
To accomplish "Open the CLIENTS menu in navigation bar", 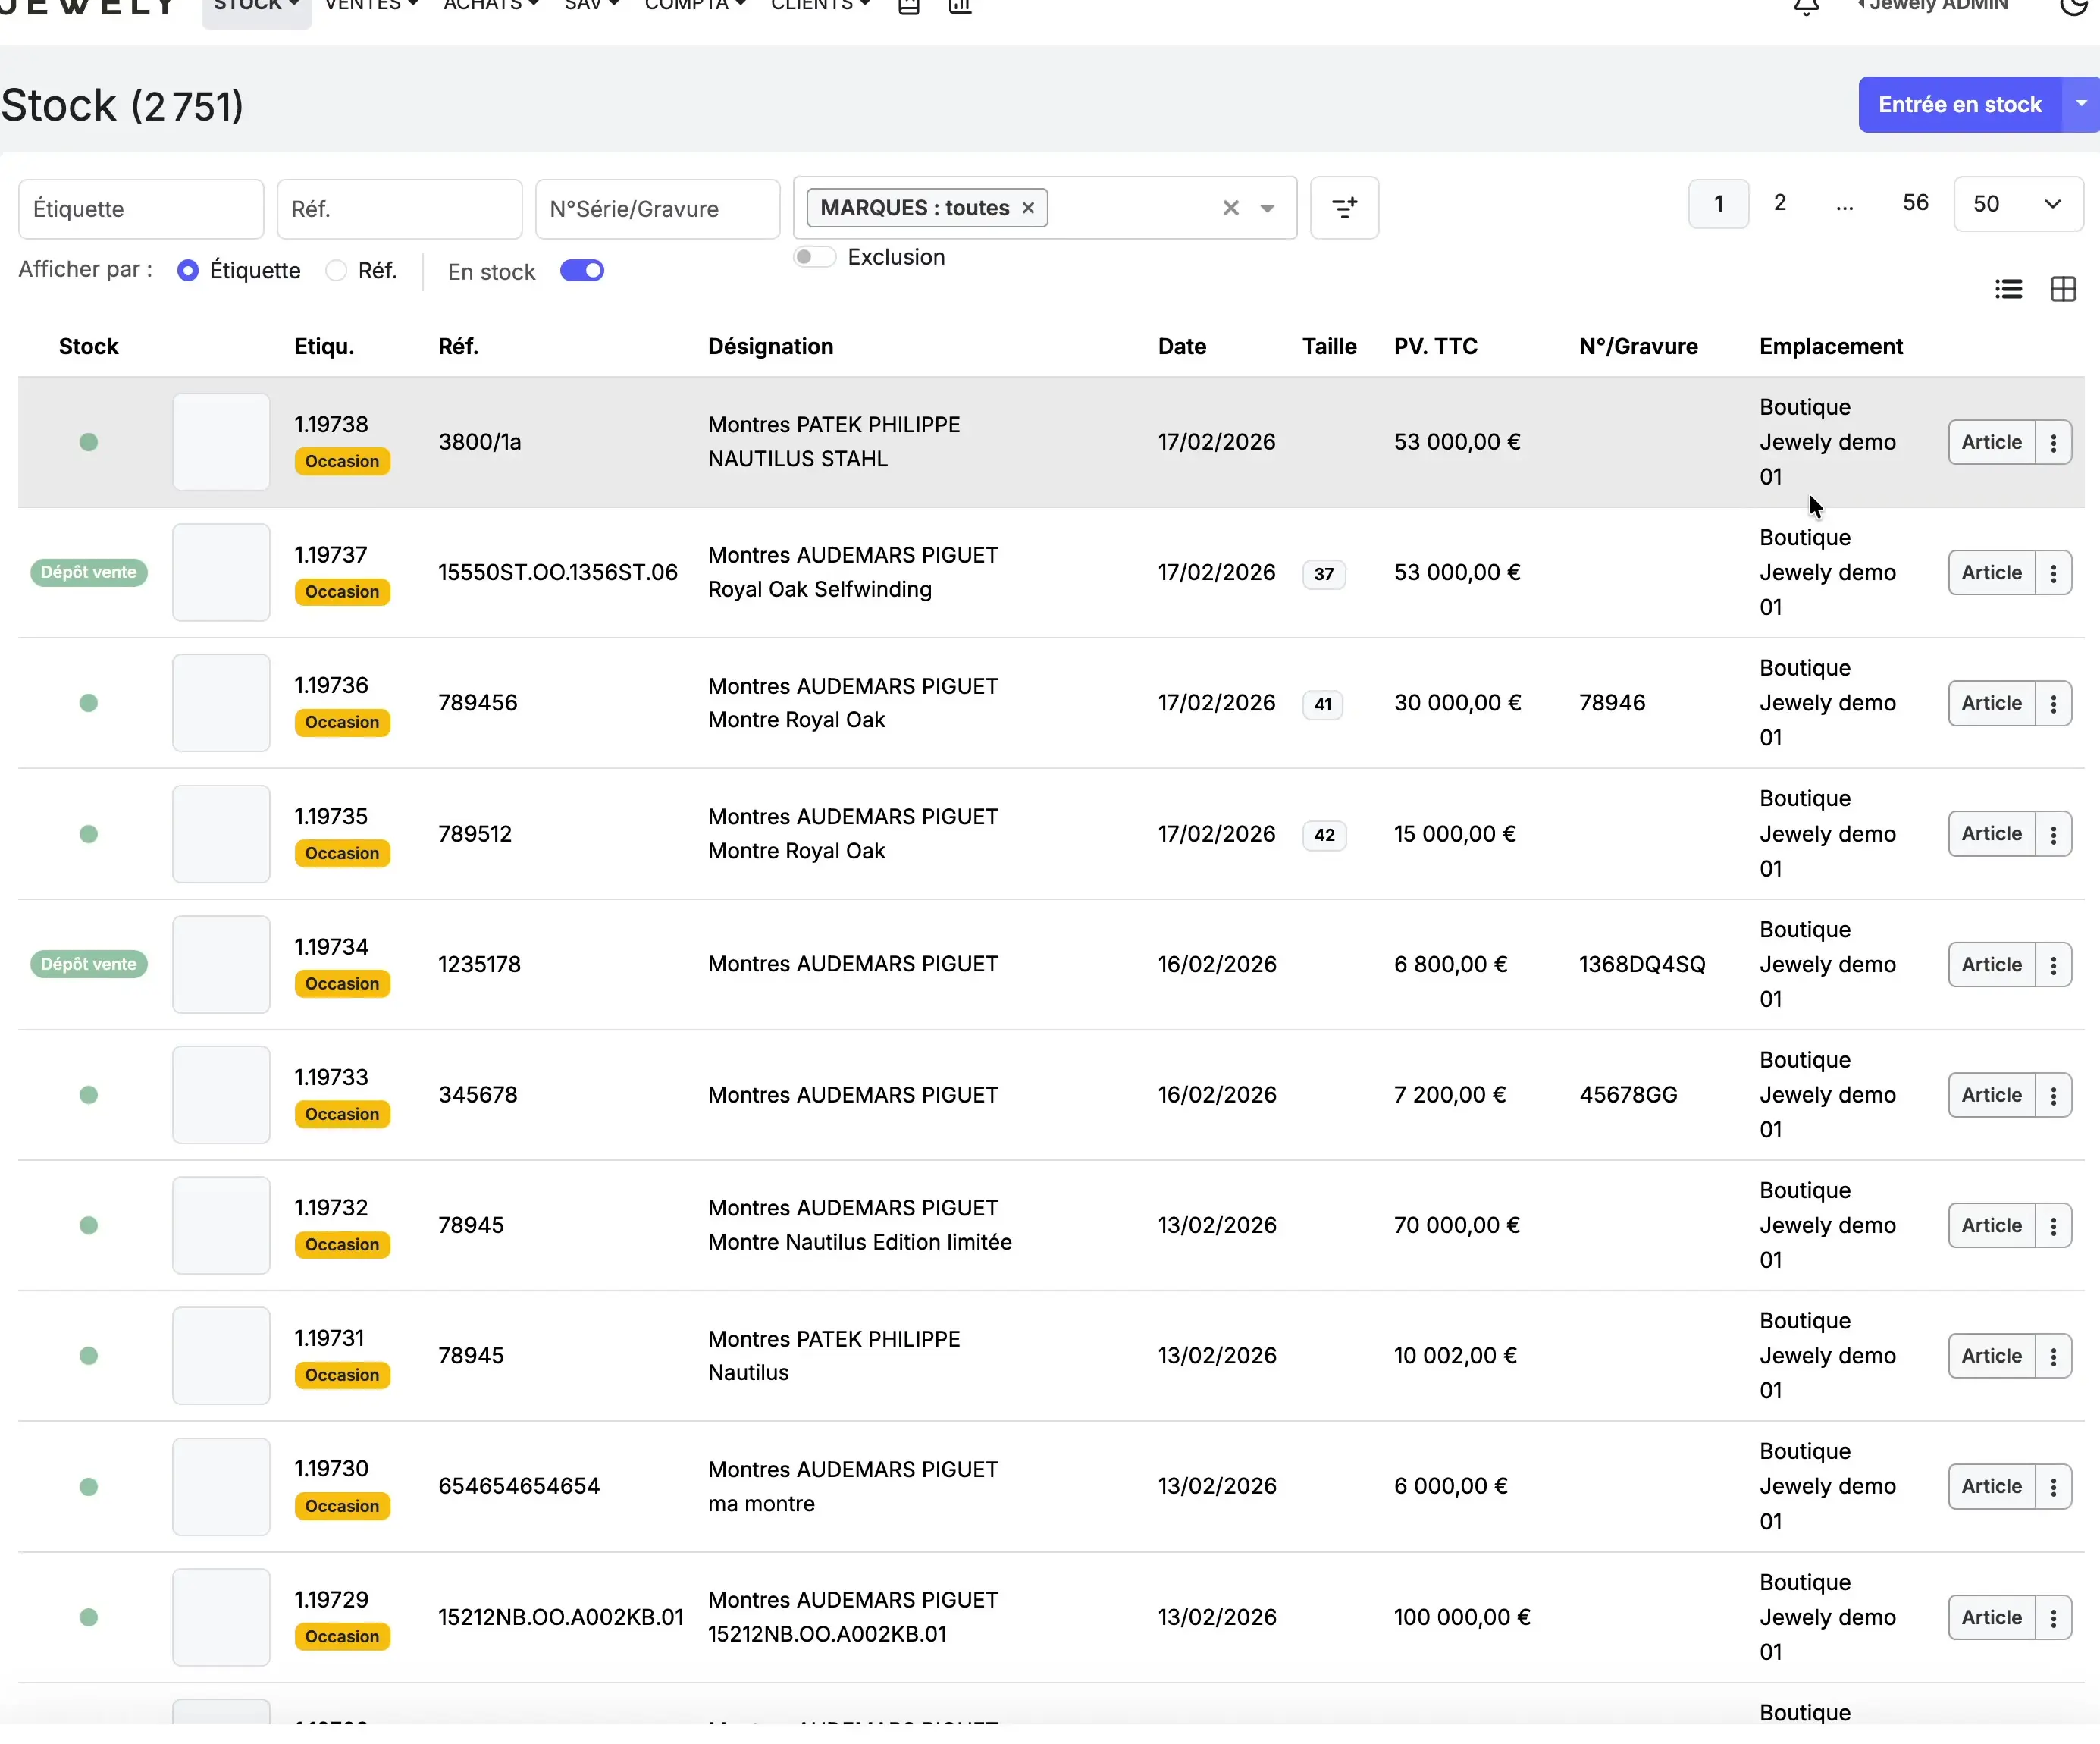I will click(x=820, y=5).
